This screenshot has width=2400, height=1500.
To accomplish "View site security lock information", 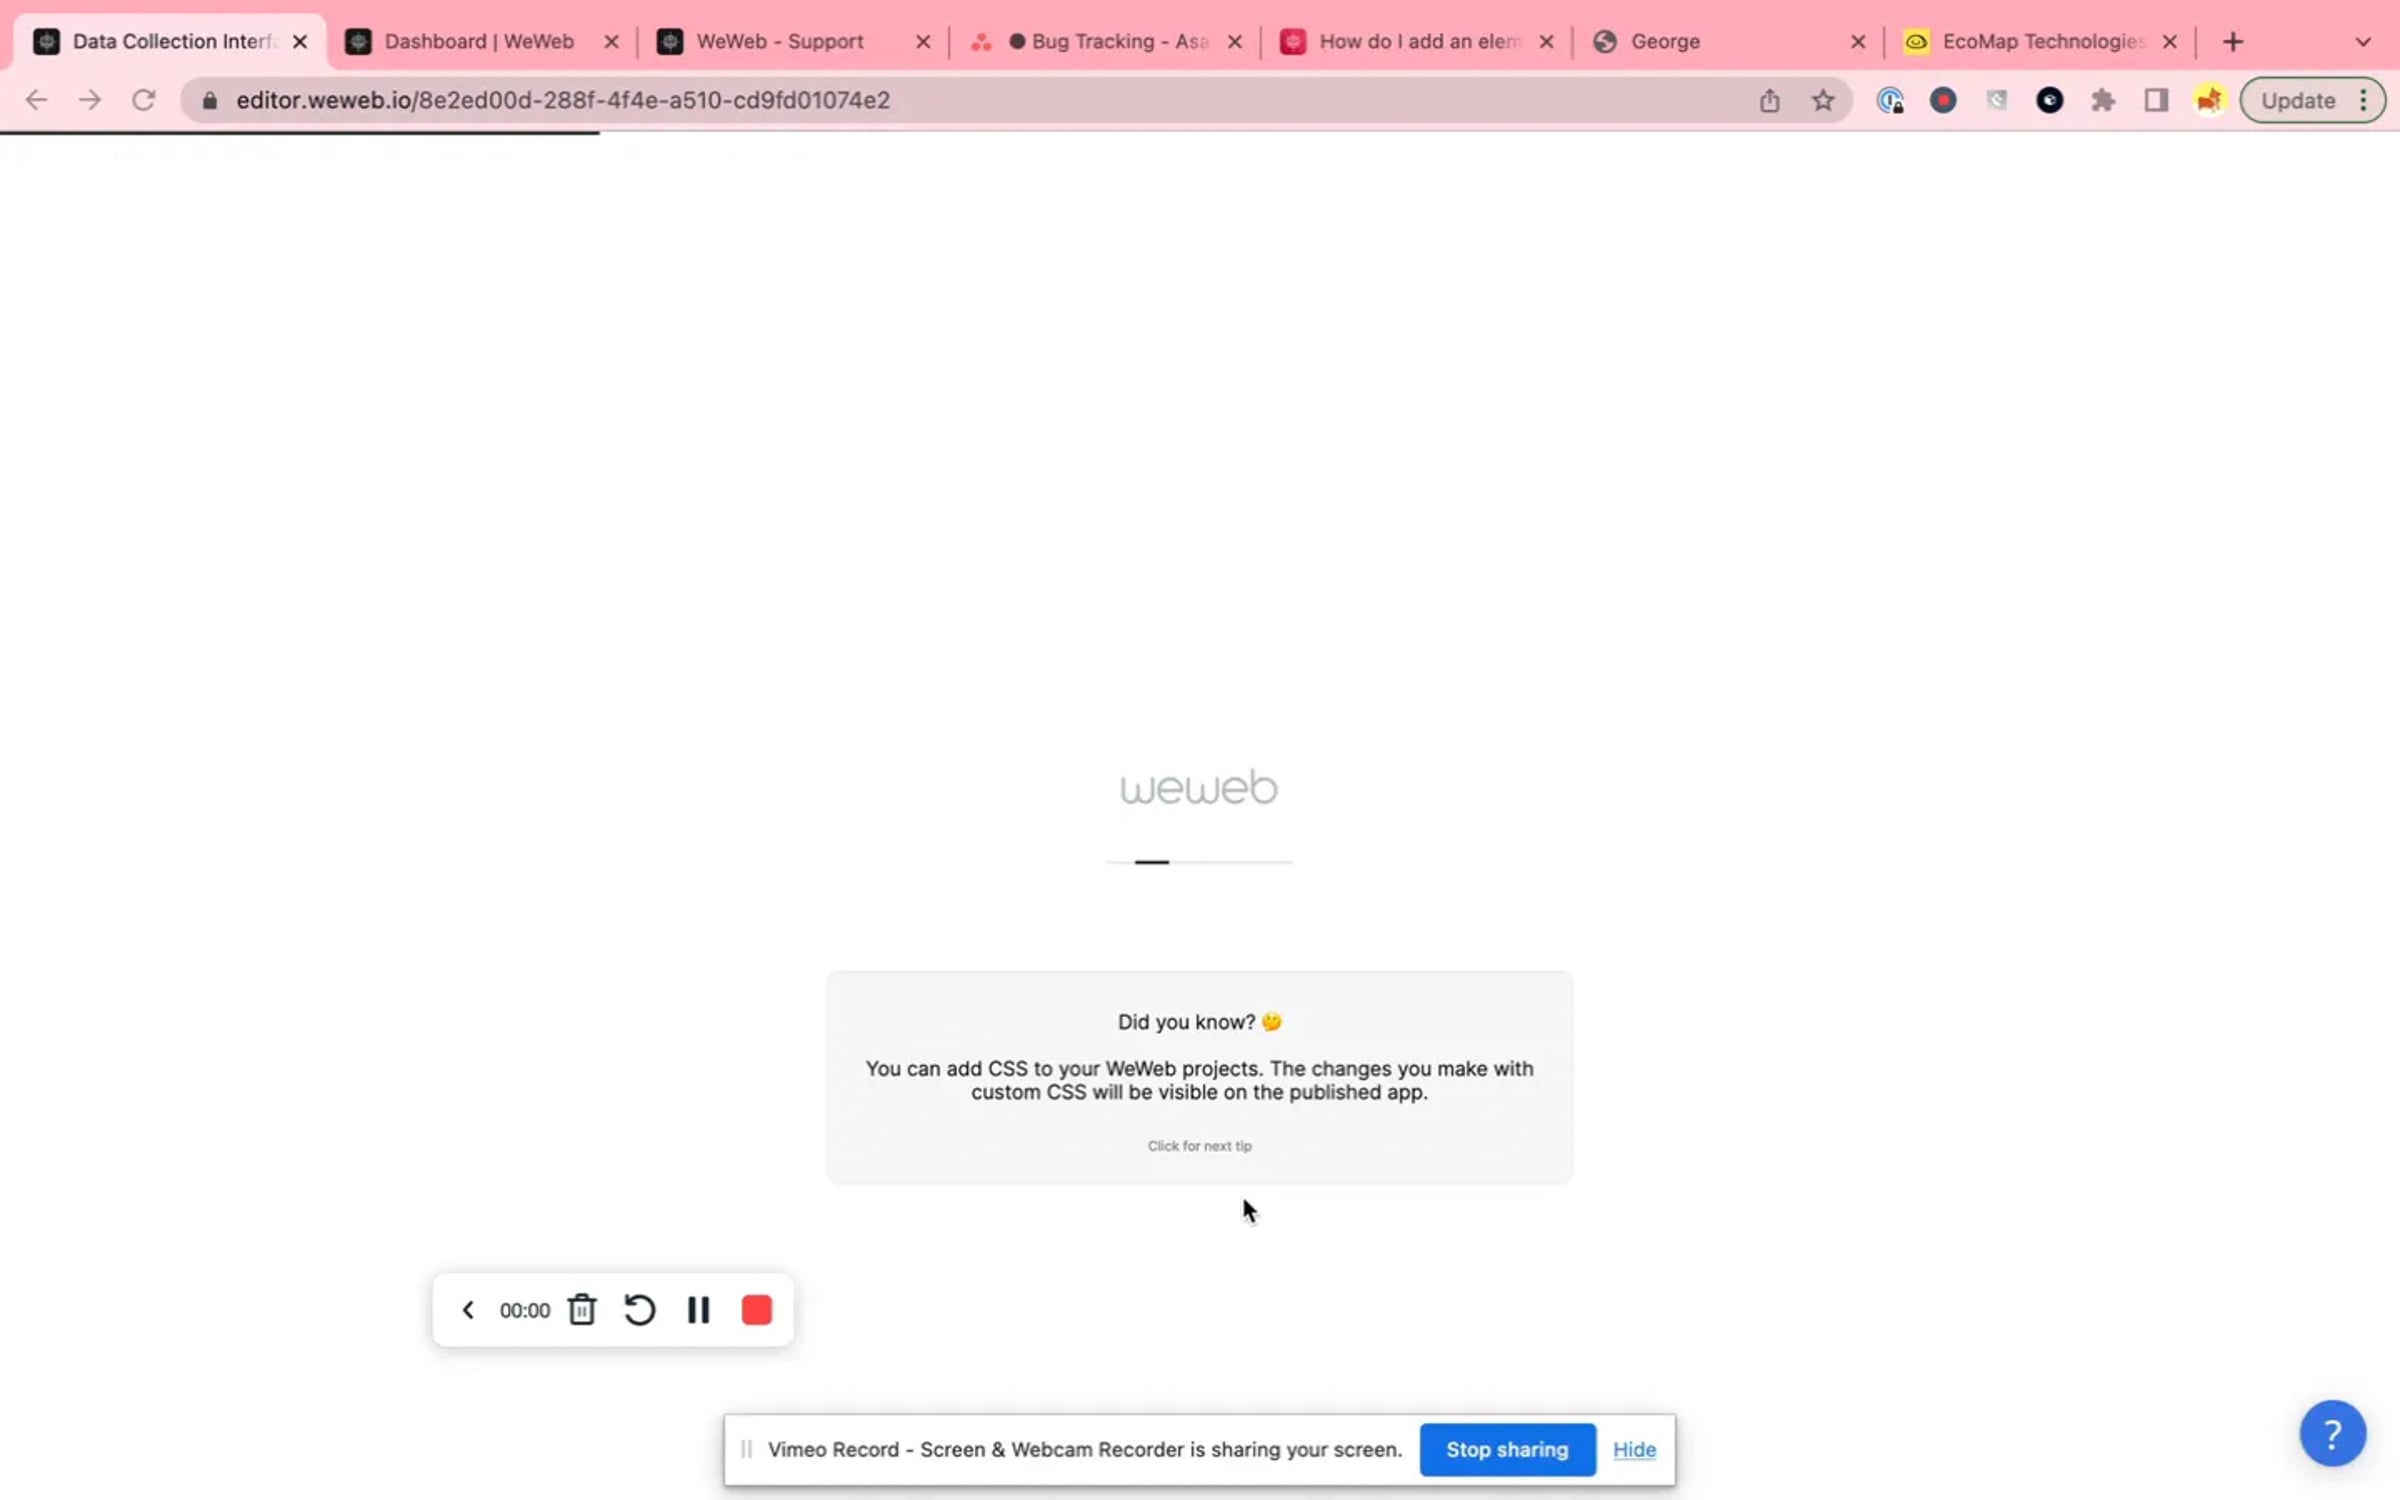I will (209, 100).
